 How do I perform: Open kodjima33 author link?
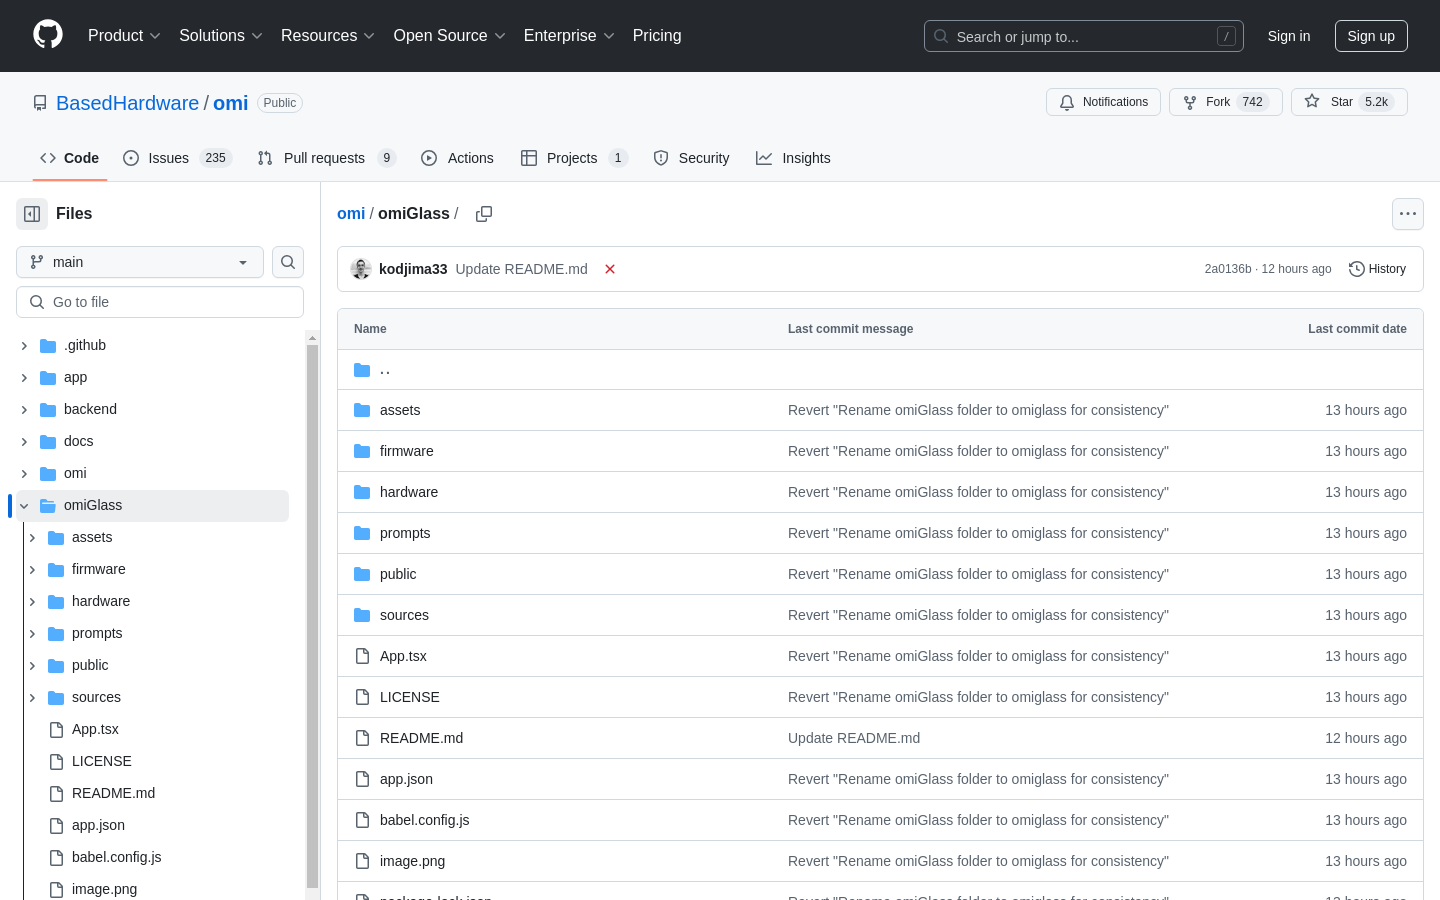pos(413,269)
